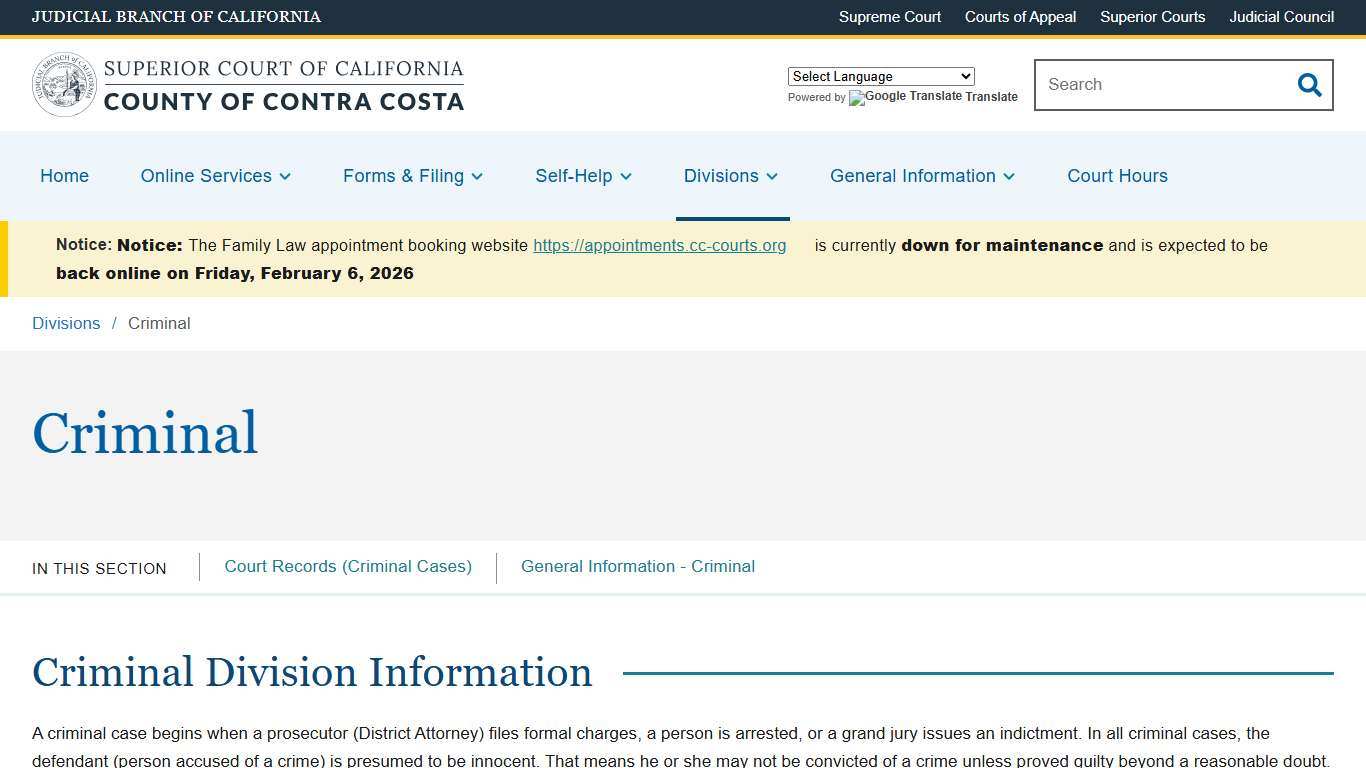Click the Divisions breadcrumb link
1366x768 pixels.
(x=66, y=323)
